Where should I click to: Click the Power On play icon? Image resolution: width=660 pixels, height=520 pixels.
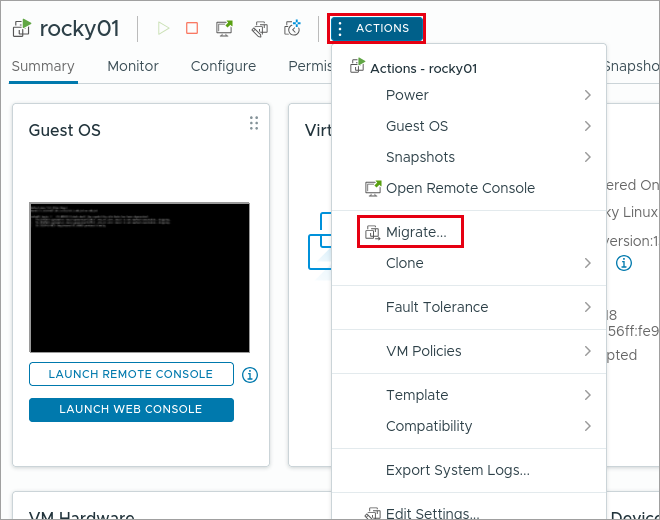pos(163,28)
